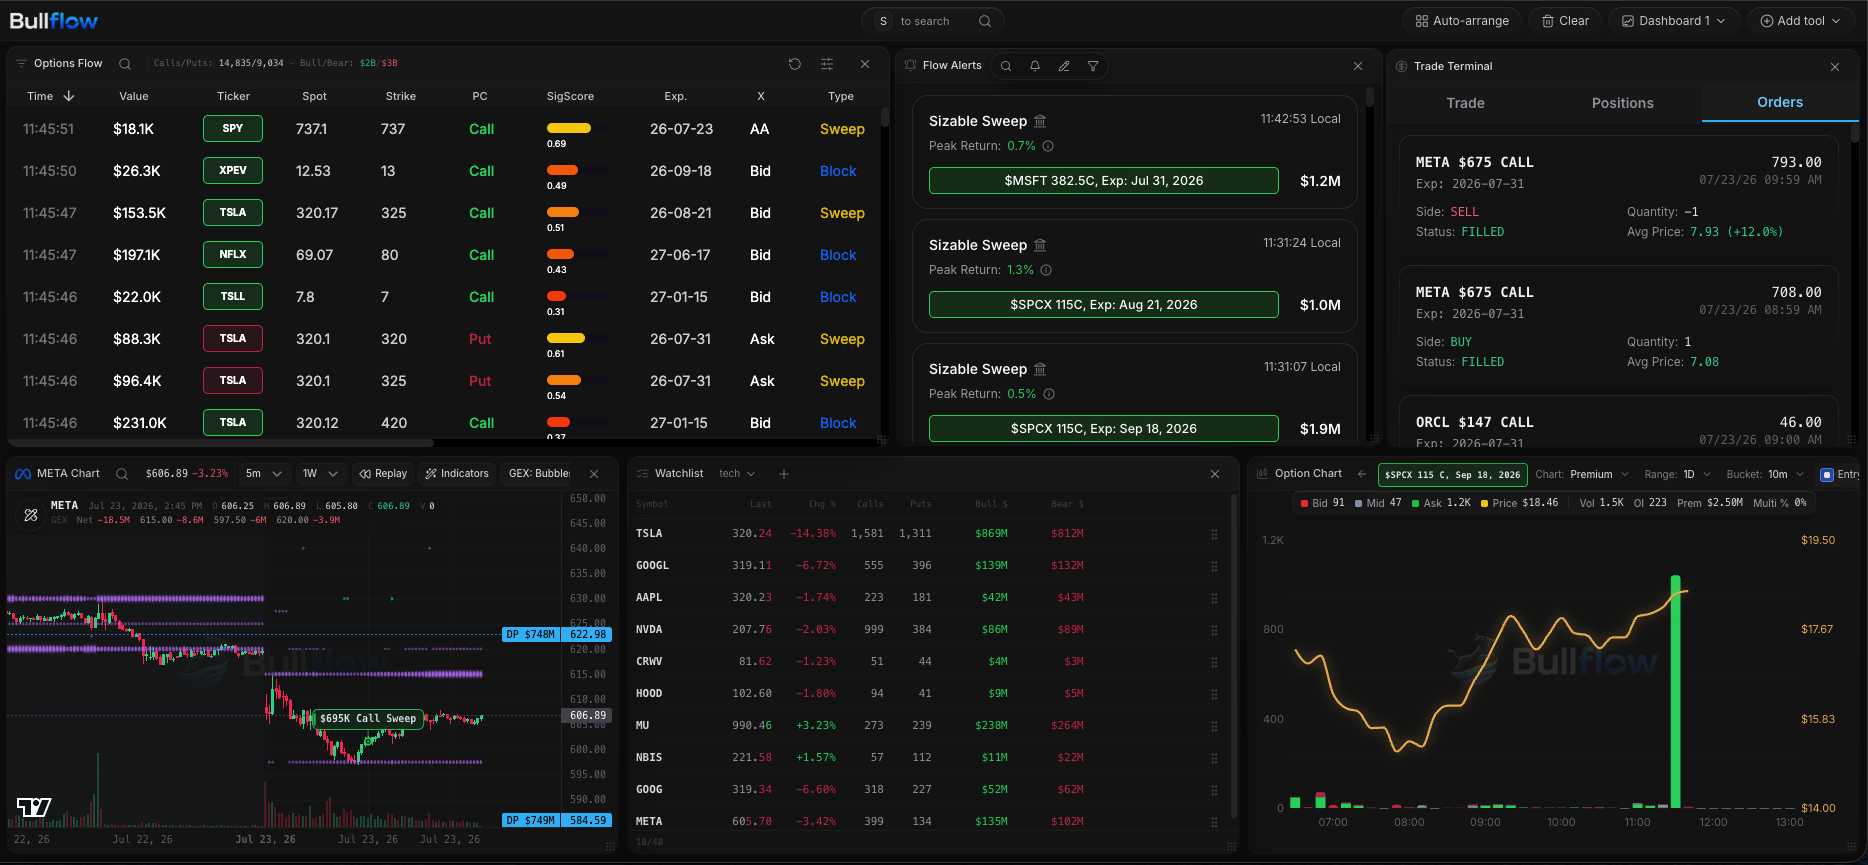Viewport: 1868px width, 865px height.
Task: Open the Dashboard 1 dropdown
Action: pos(1673,21)
